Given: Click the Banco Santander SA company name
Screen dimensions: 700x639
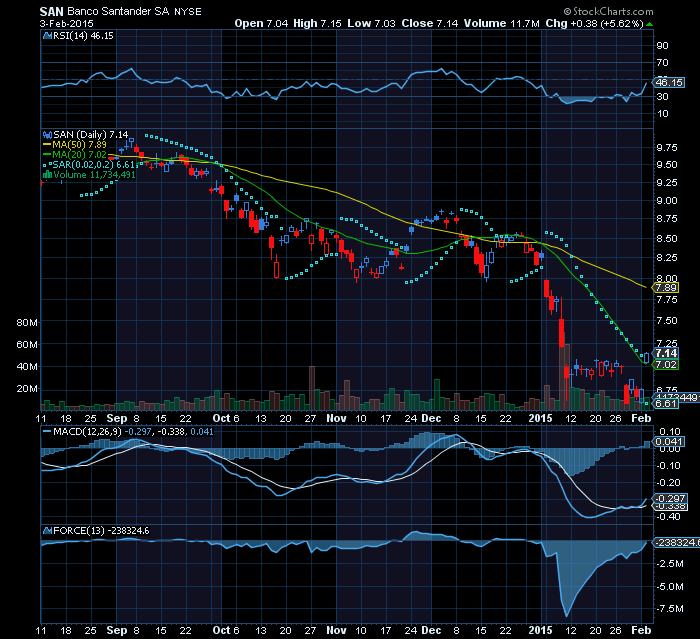Looking at the screenshot, I should 119,11.
